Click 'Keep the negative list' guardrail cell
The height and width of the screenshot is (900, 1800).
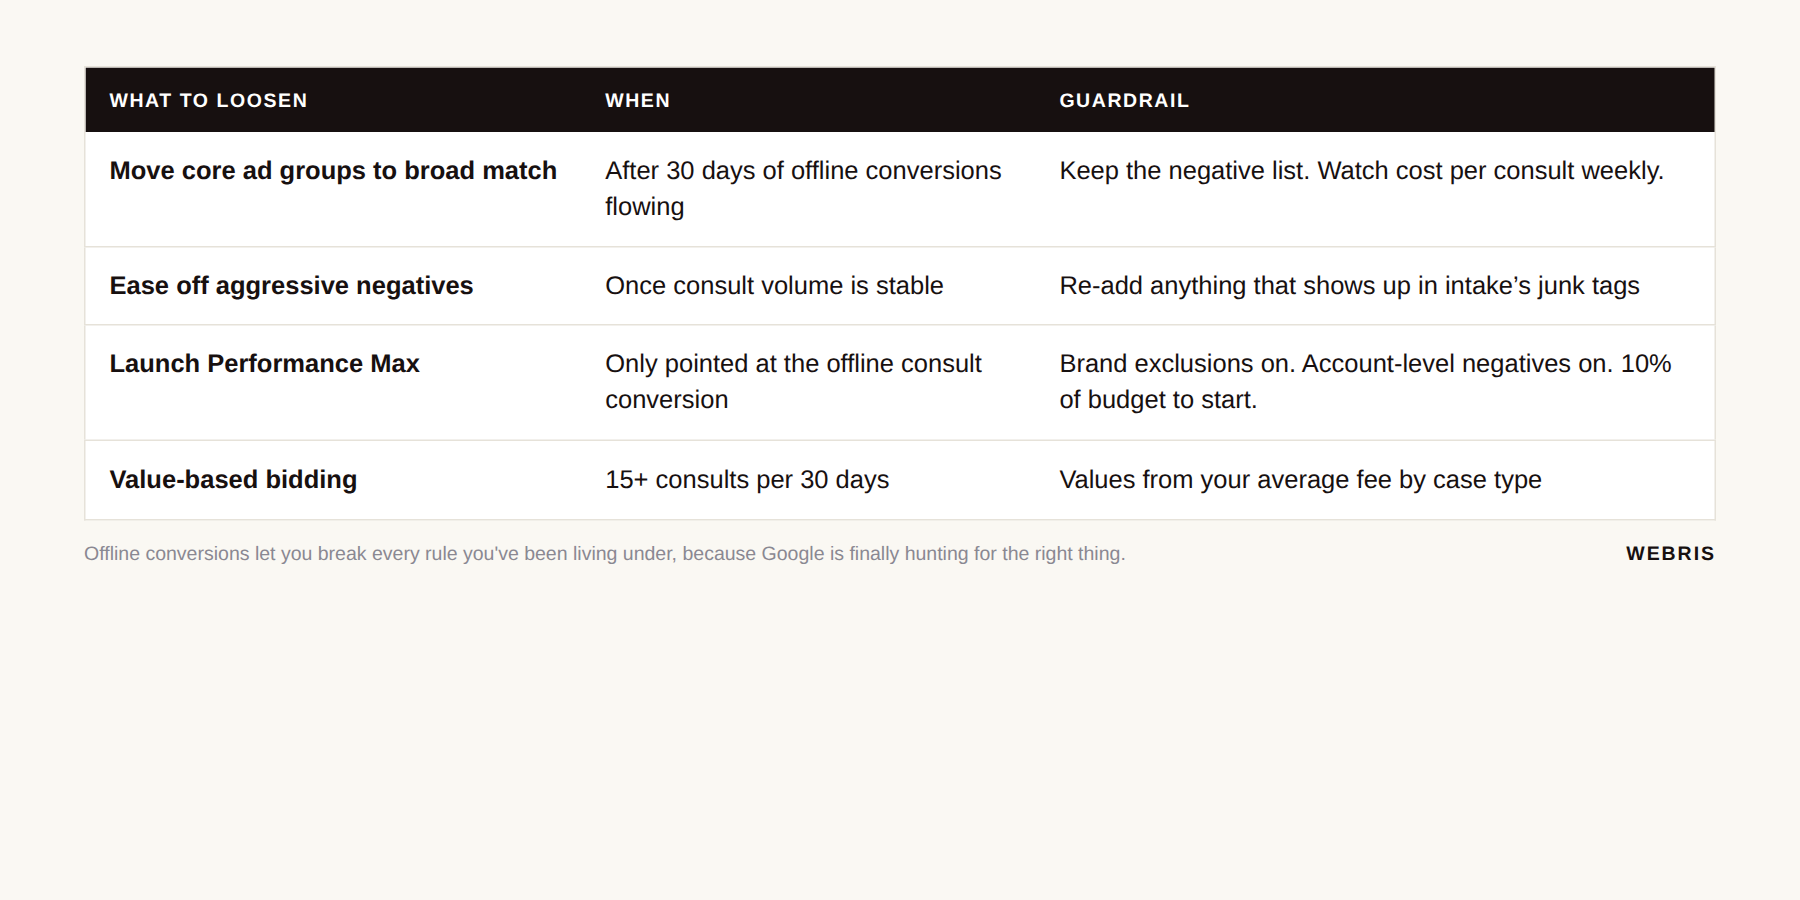click(1361, 171)
